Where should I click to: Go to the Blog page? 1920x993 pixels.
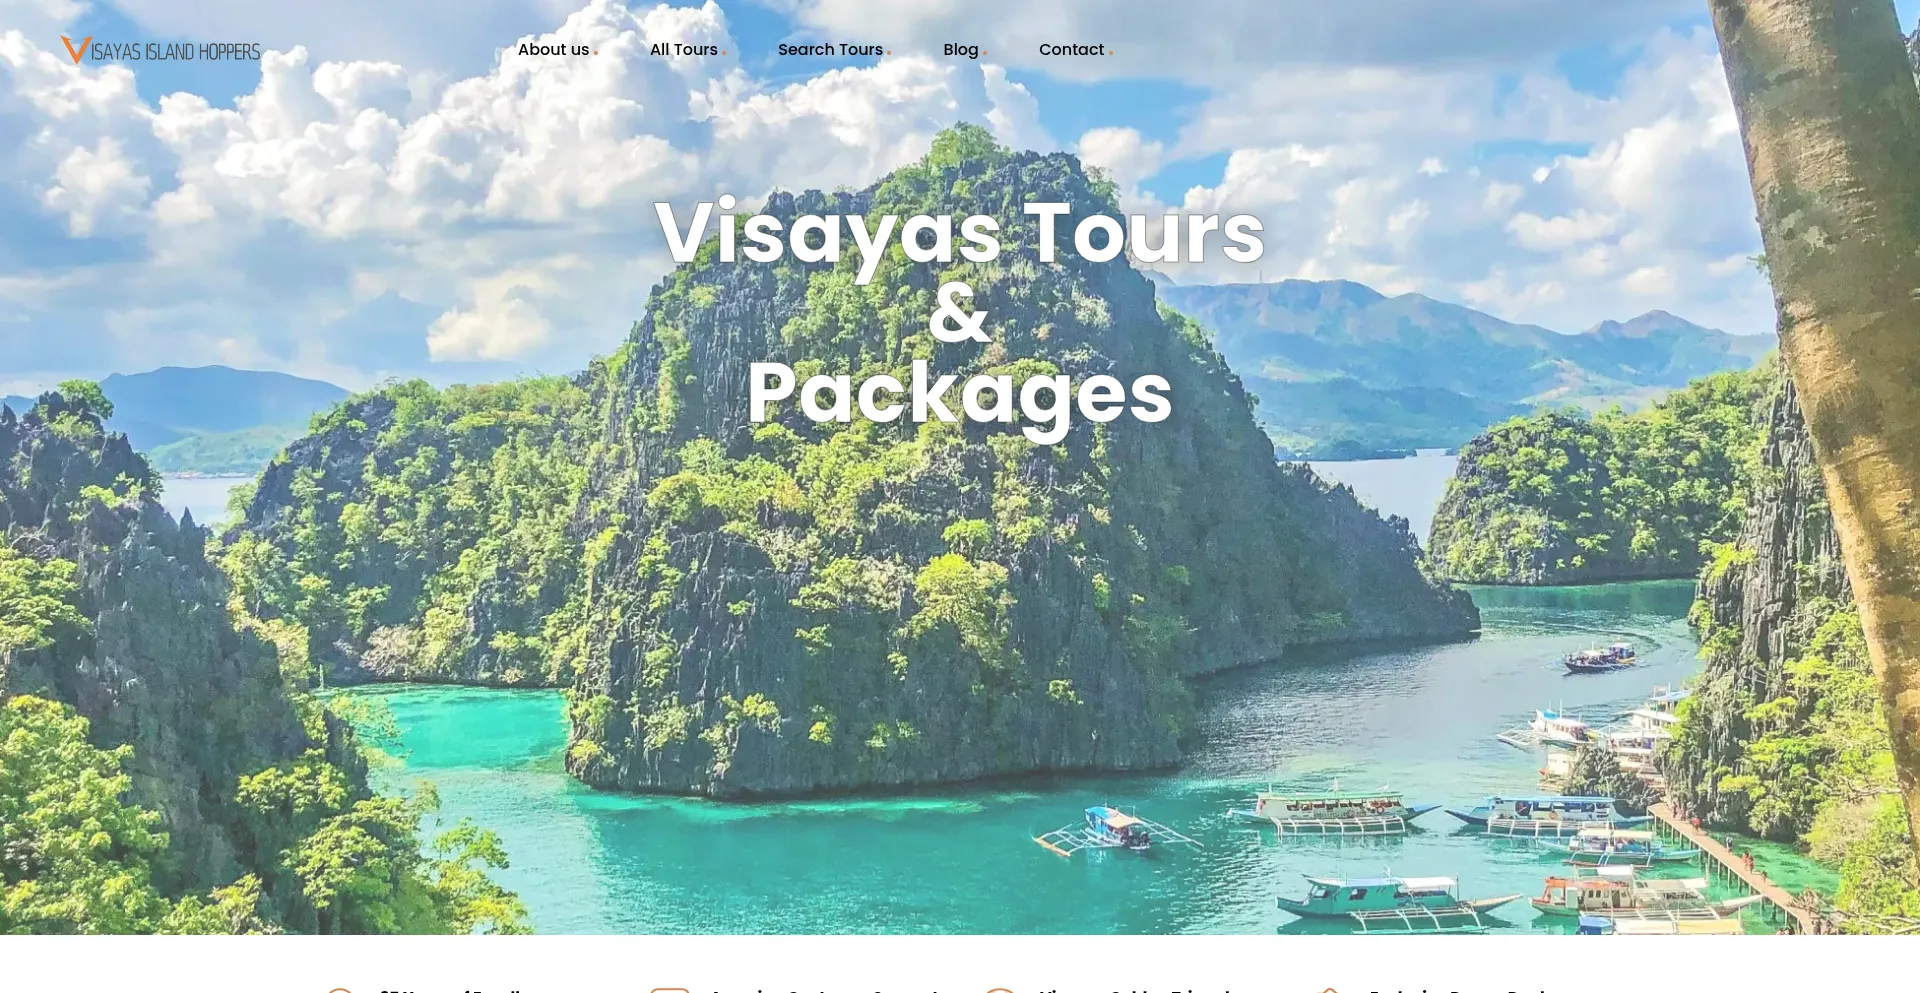pos(961,50)
